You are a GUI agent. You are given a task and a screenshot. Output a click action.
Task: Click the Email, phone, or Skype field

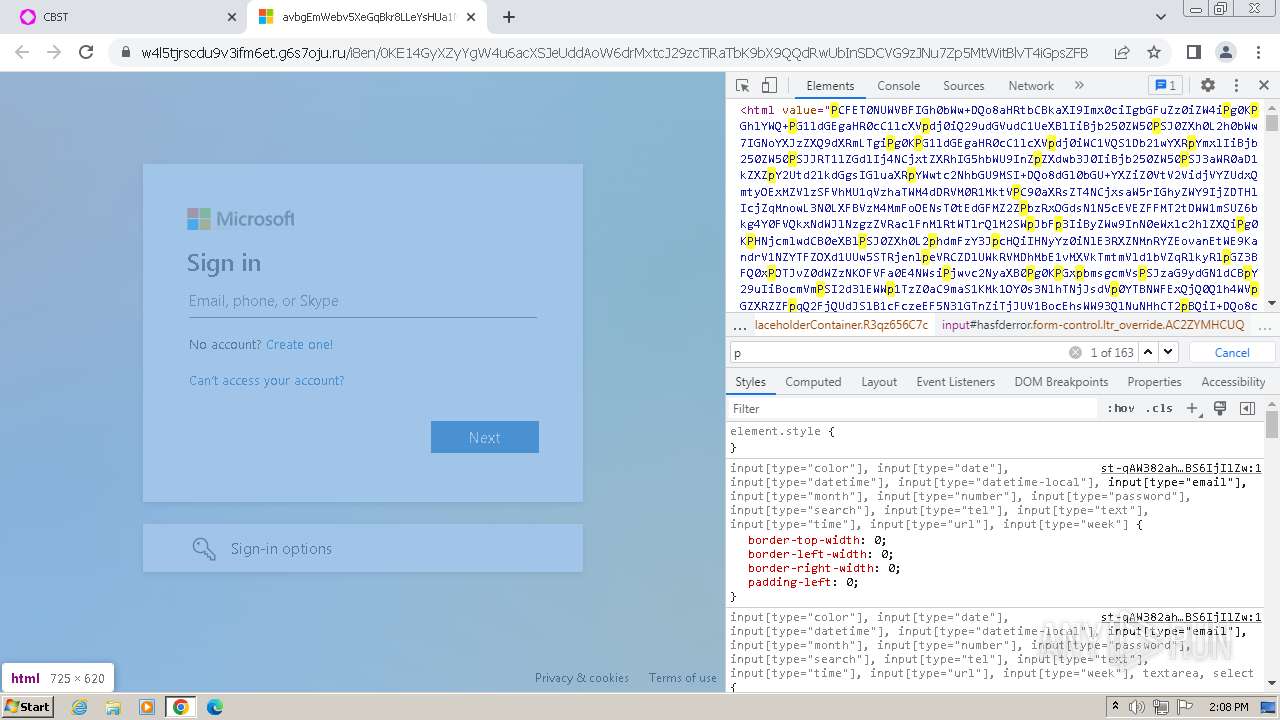[363, 301]
